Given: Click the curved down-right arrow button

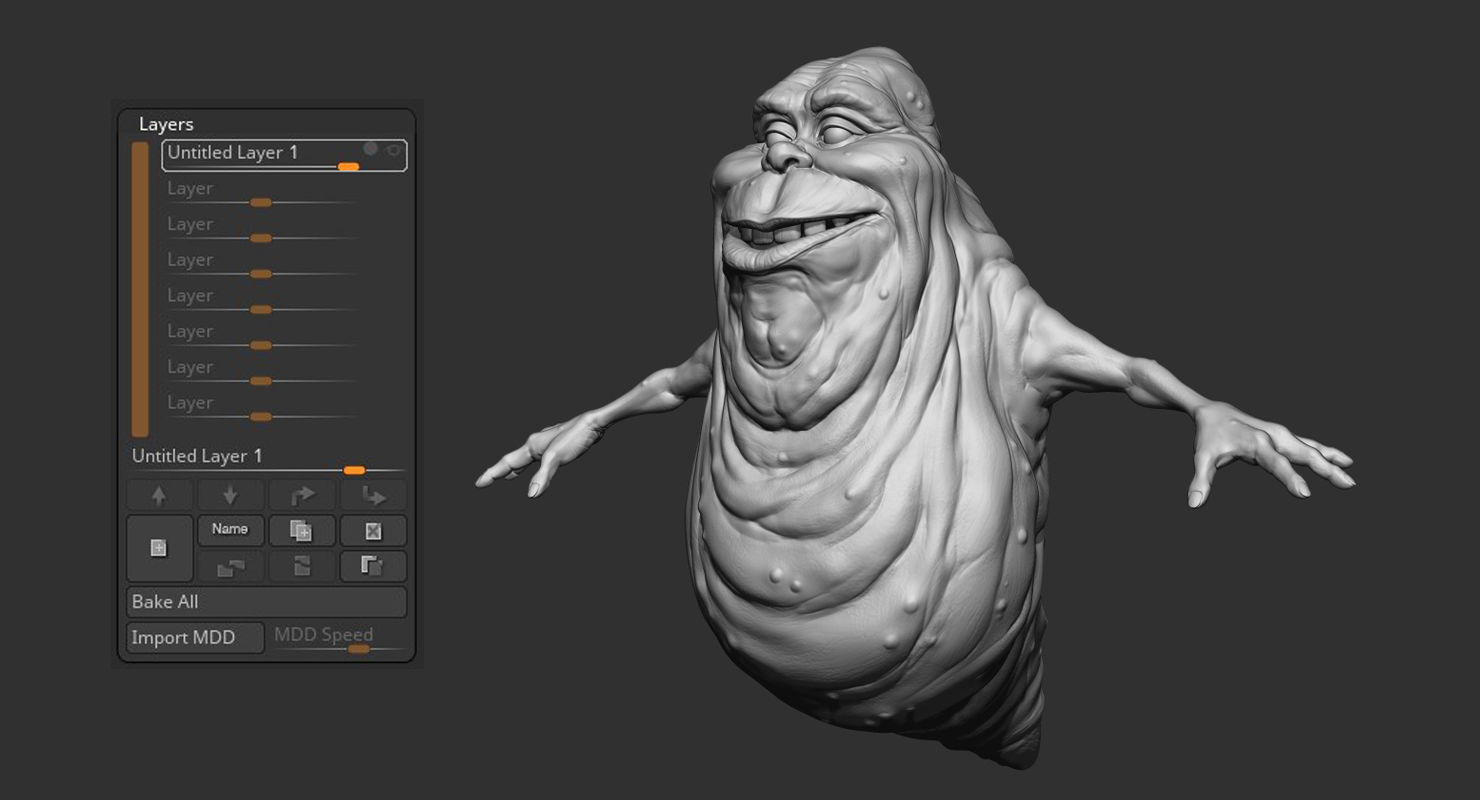Looking at the screenshot, I should pos(373,495).
